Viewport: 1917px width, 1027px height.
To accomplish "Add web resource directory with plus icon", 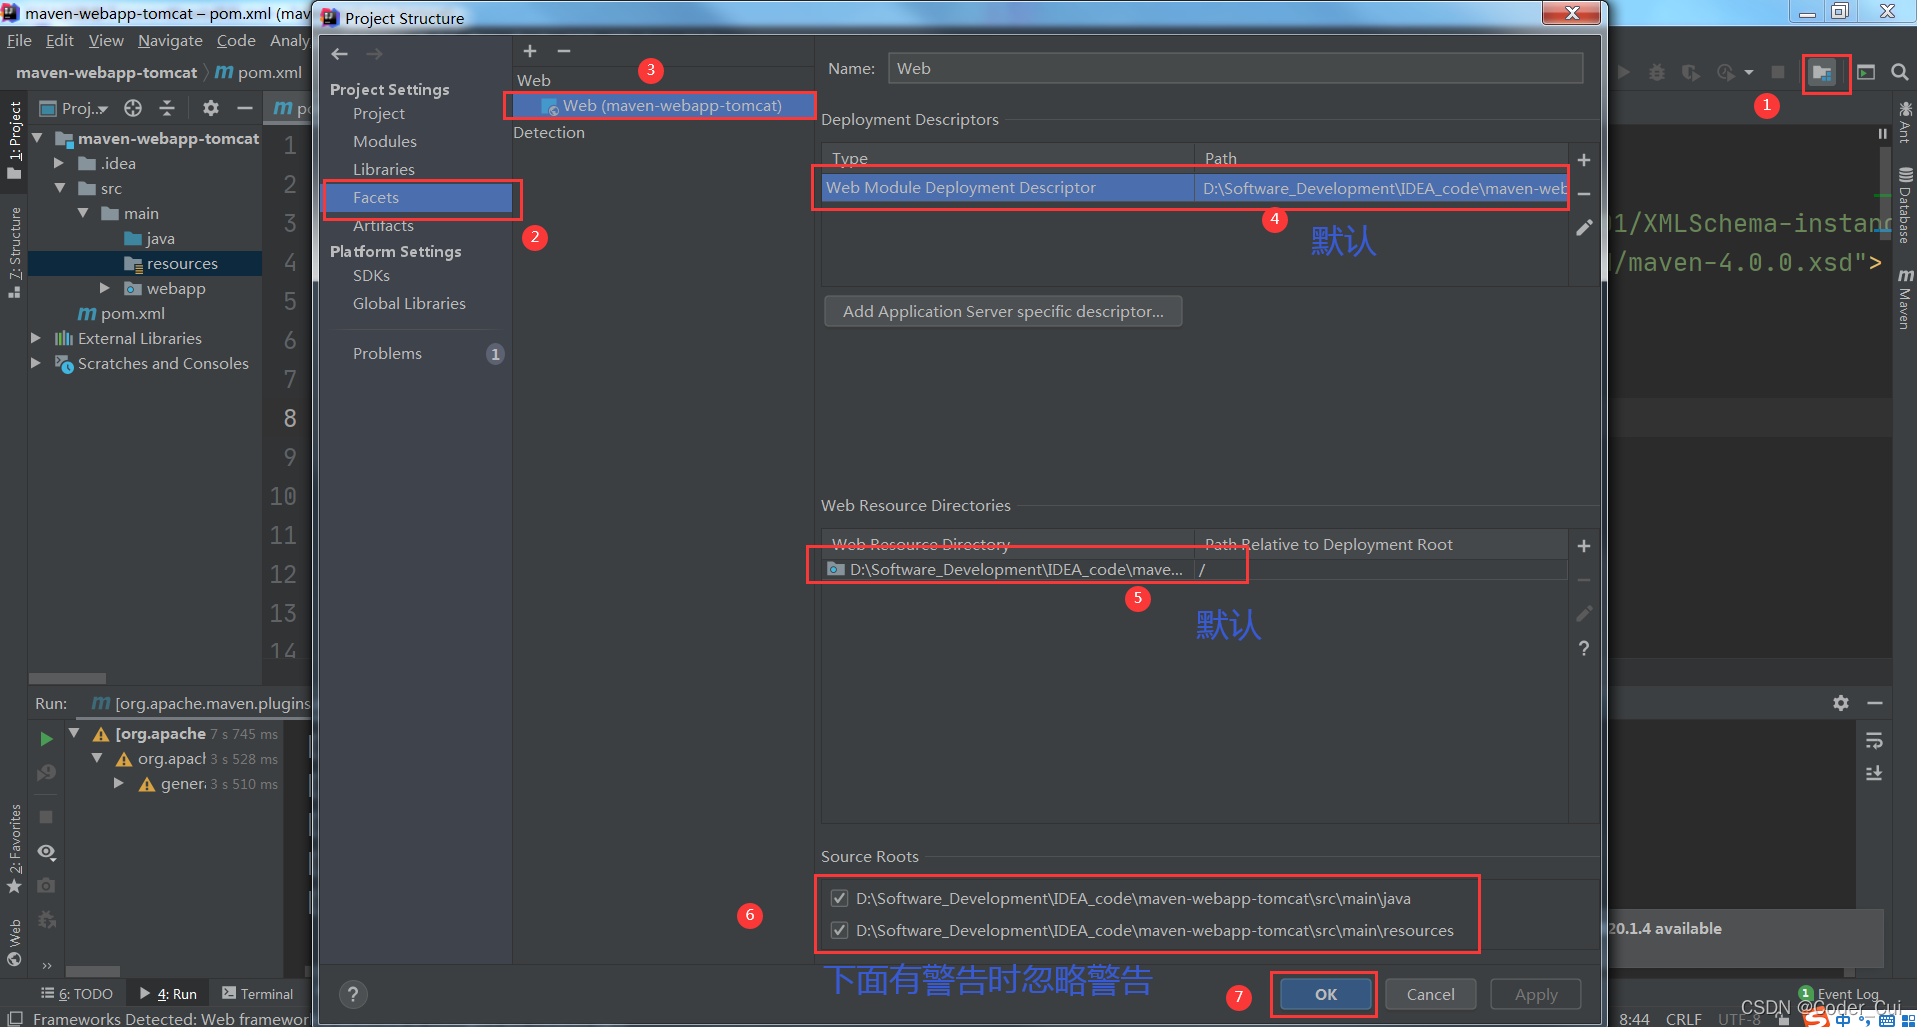I will (1584, 546).
